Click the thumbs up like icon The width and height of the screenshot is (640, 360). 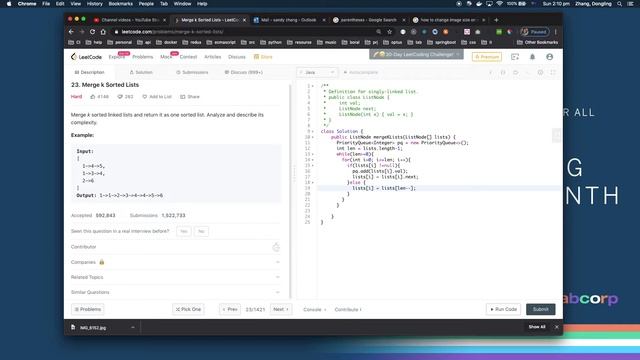93,97
